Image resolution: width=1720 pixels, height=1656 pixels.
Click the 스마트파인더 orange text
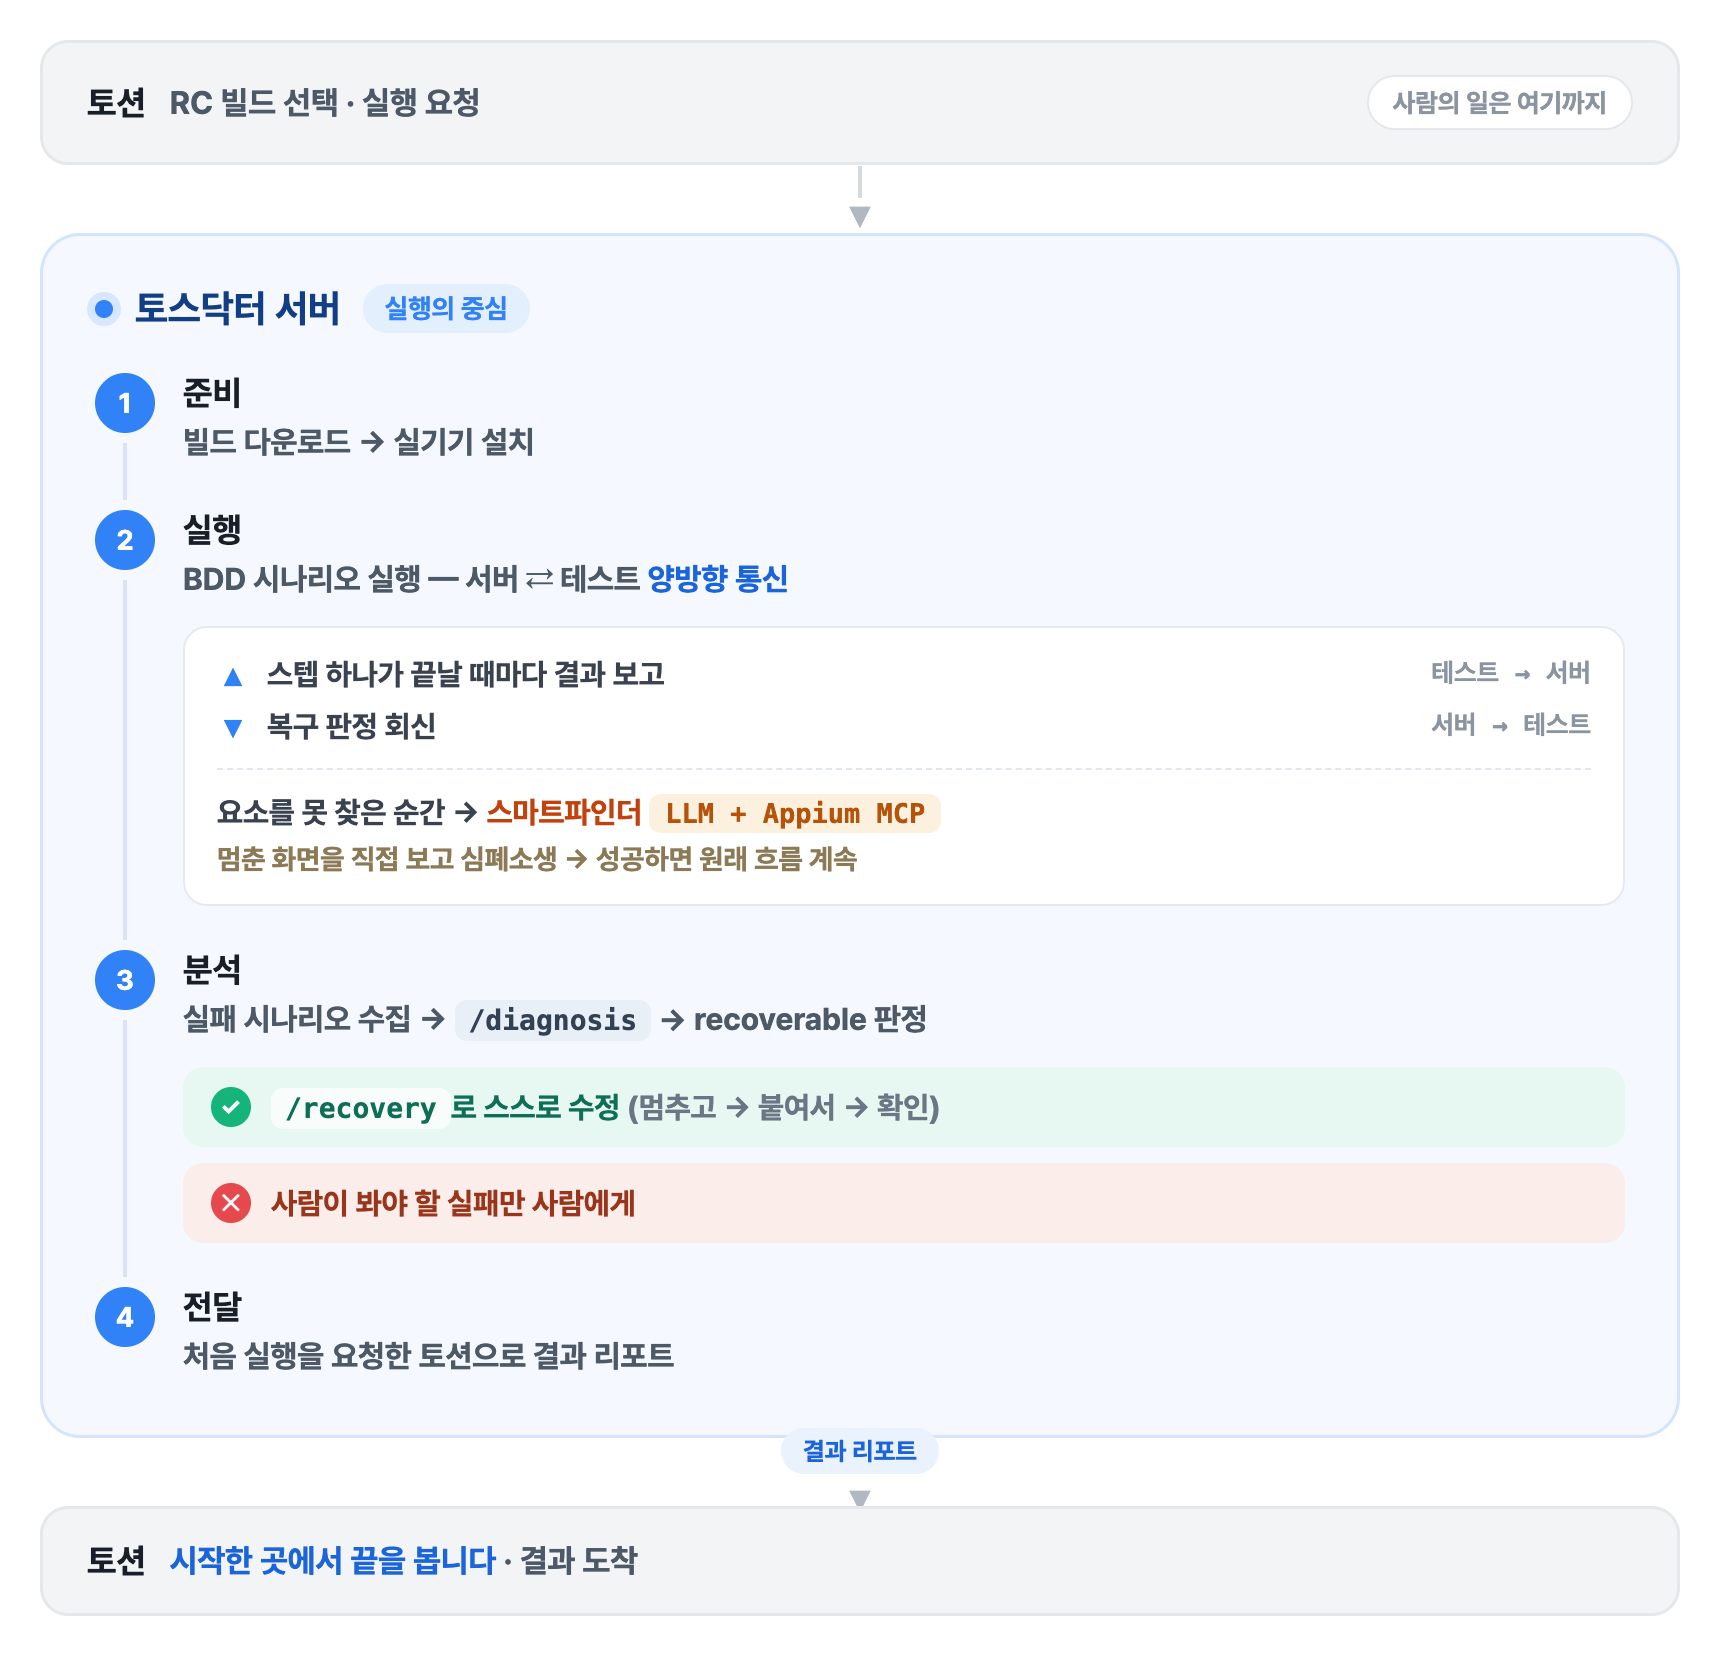pos(564,812)
